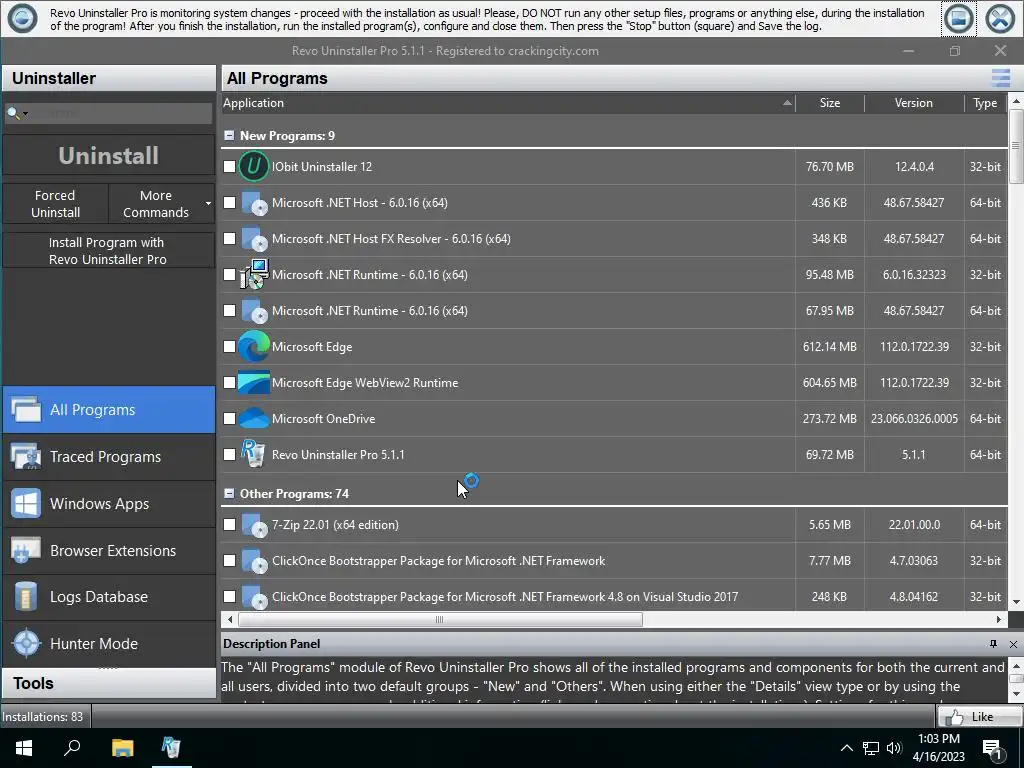Open the view options menu icon
Viewport: 1024px width, 768px height.
tap(1000, 78)
